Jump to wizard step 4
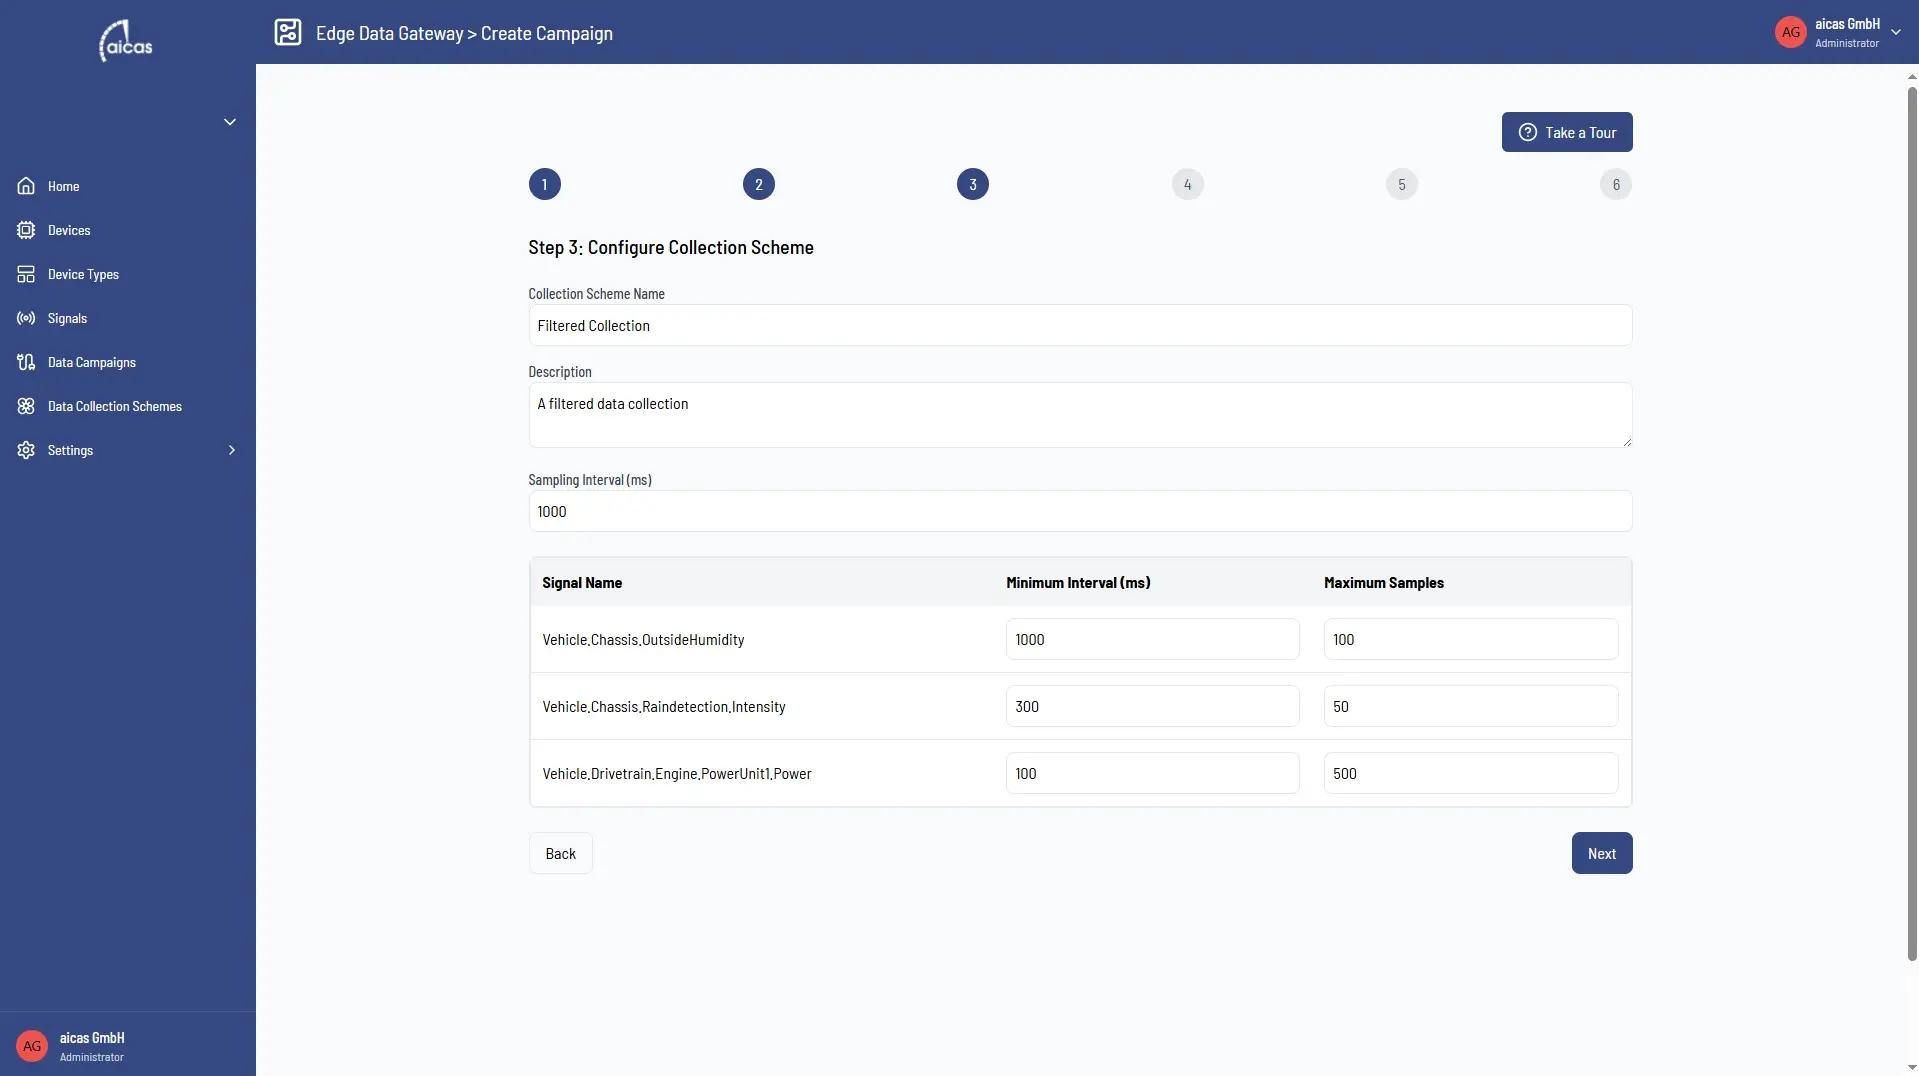This screenshot has height=1076, width=1919. coord(1187,184)
